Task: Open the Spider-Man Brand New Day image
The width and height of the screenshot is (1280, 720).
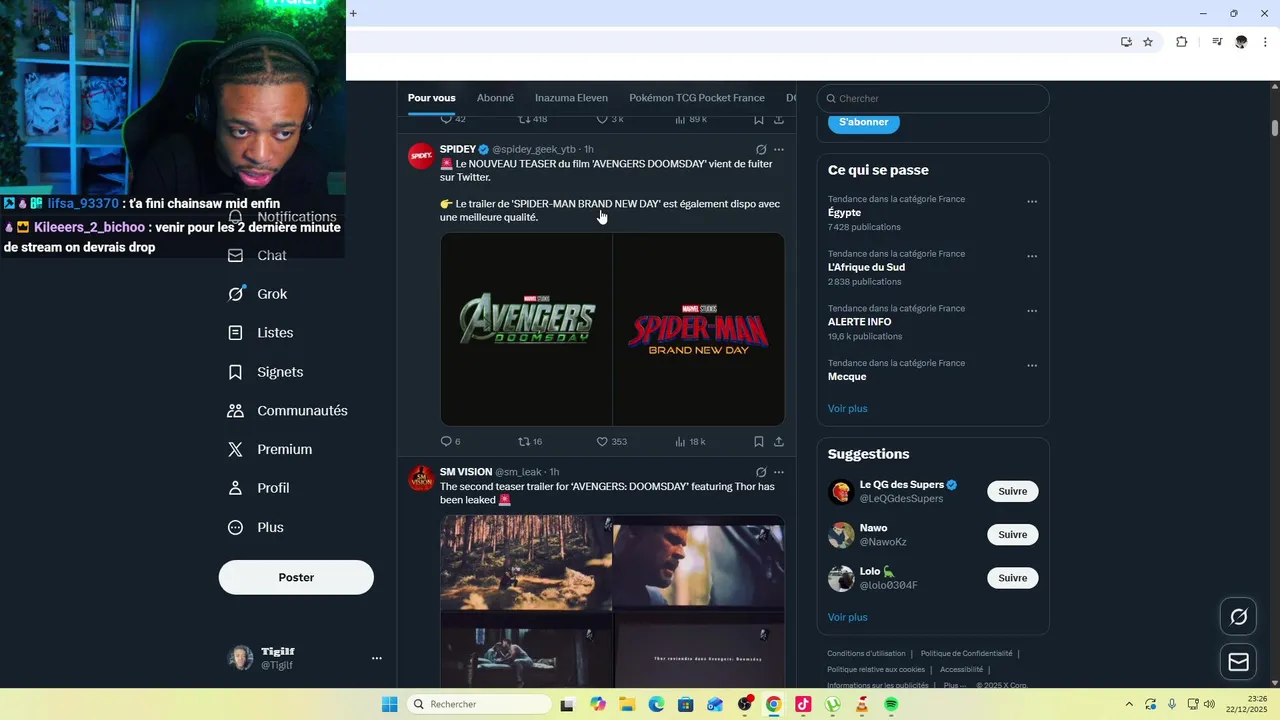Action: pyautogui.click(x=699, y=329)
